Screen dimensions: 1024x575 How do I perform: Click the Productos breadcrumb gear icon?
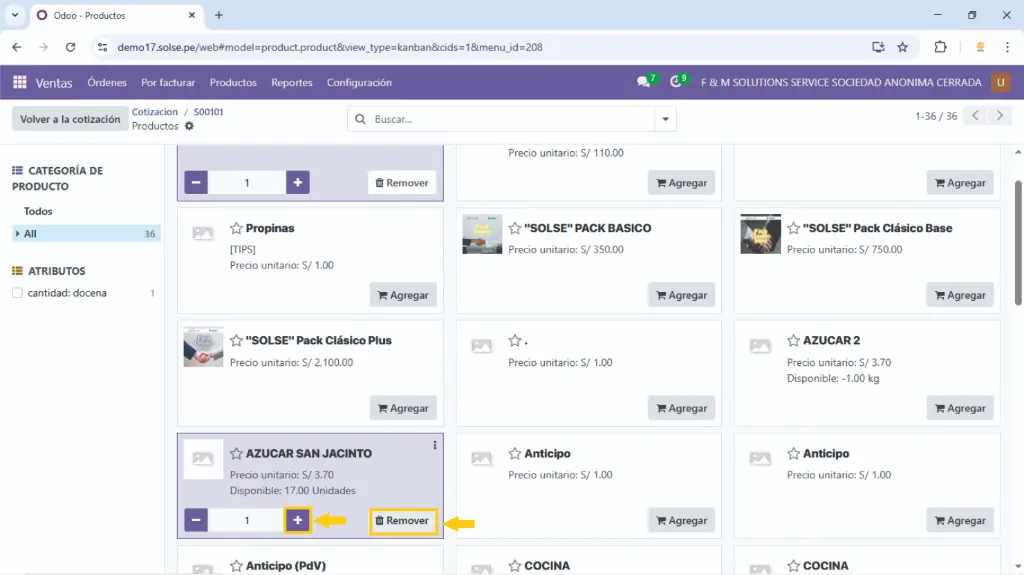(x=189, y=127)
